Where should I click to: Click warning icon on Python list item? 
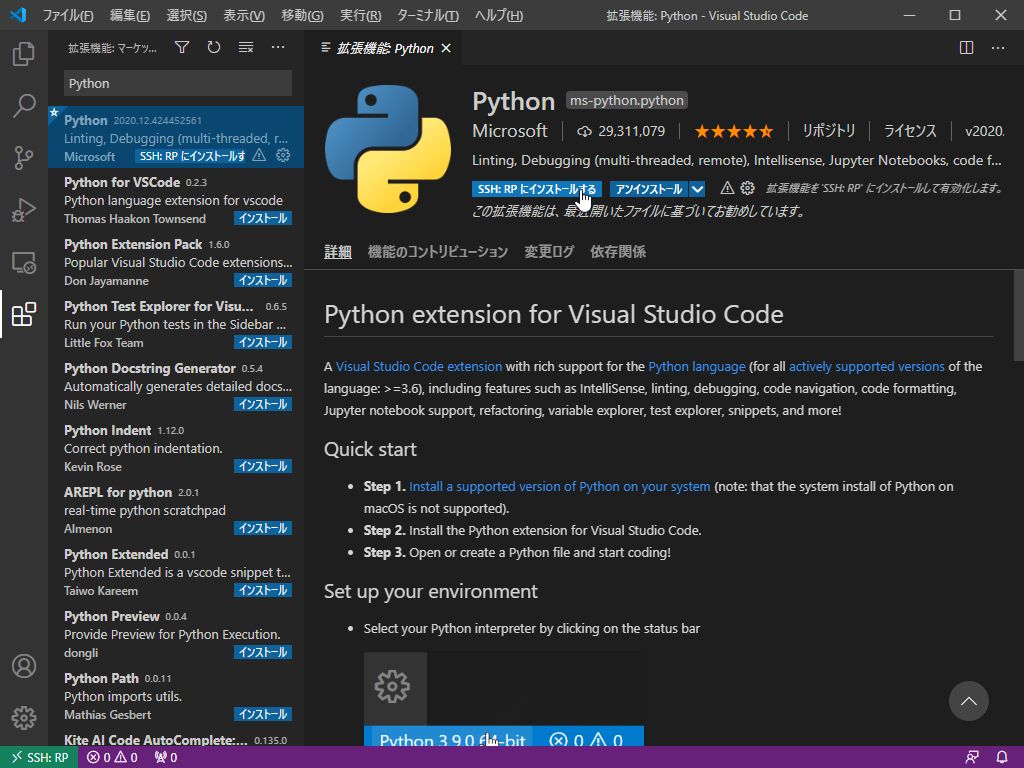(x=259, y=155)
